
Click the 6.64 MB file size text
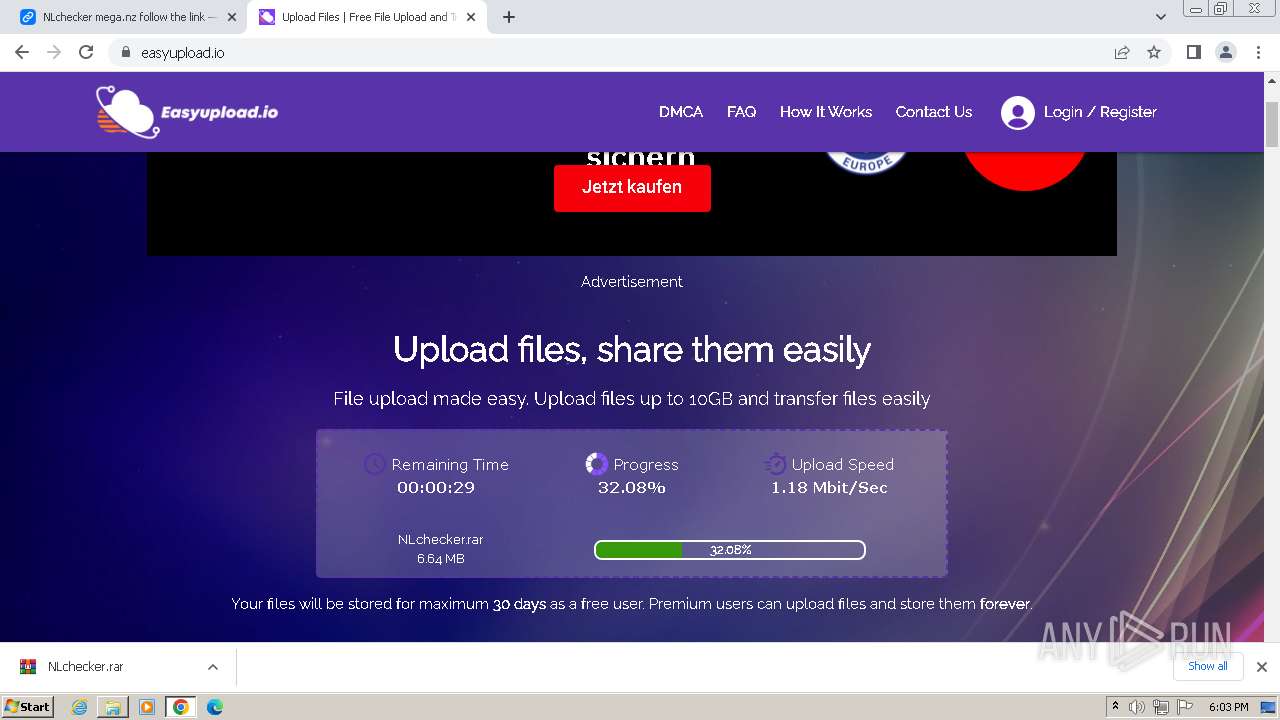pyautogui.click(x=441, y=559)
